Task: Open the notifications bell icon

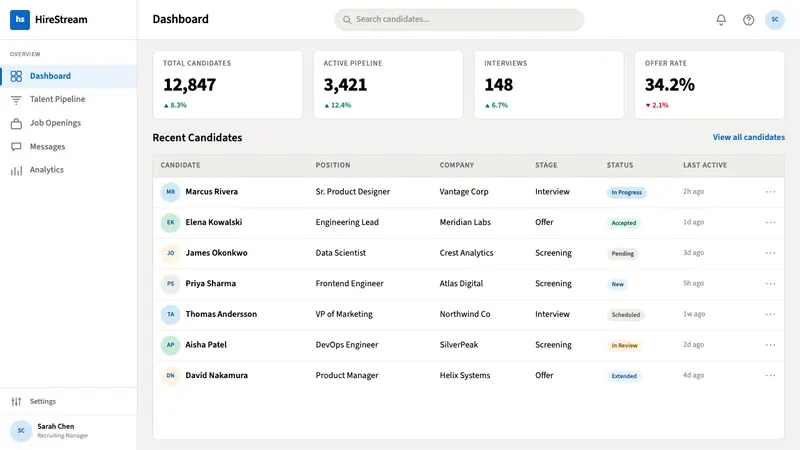Action: click(721, 19)
